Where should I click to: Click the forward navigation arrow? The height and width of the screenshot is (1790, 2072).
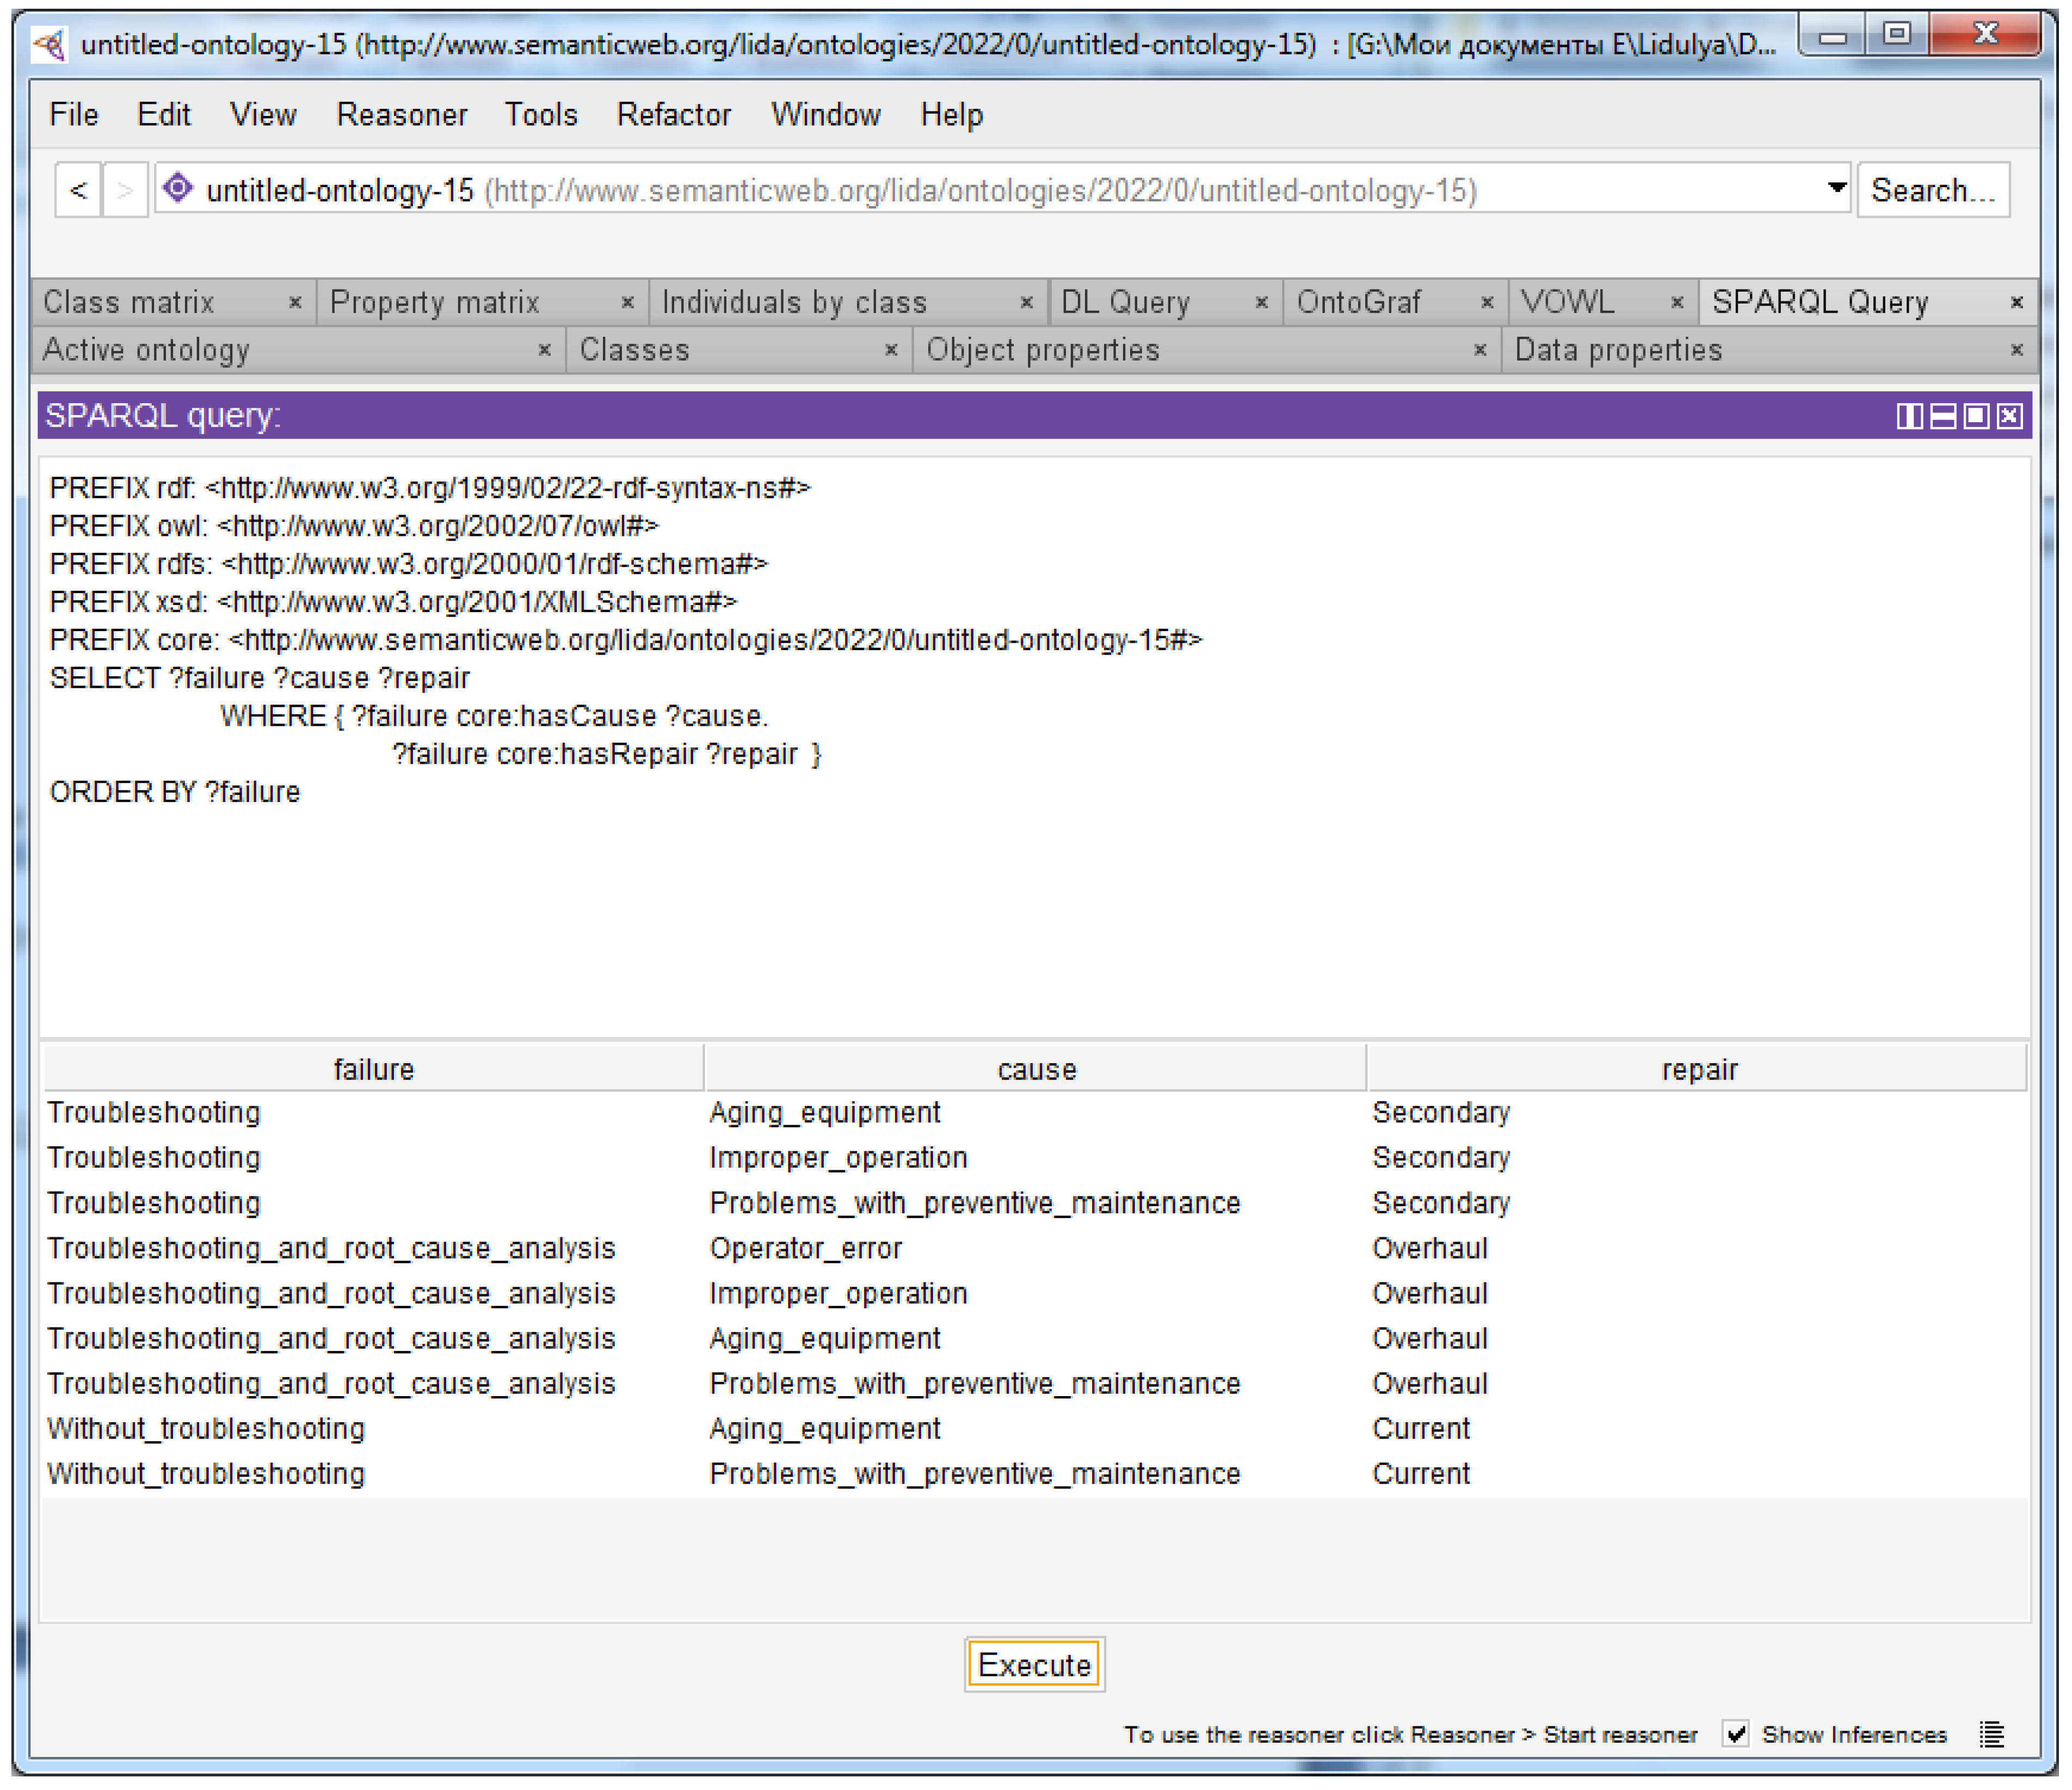click(125, 190)
